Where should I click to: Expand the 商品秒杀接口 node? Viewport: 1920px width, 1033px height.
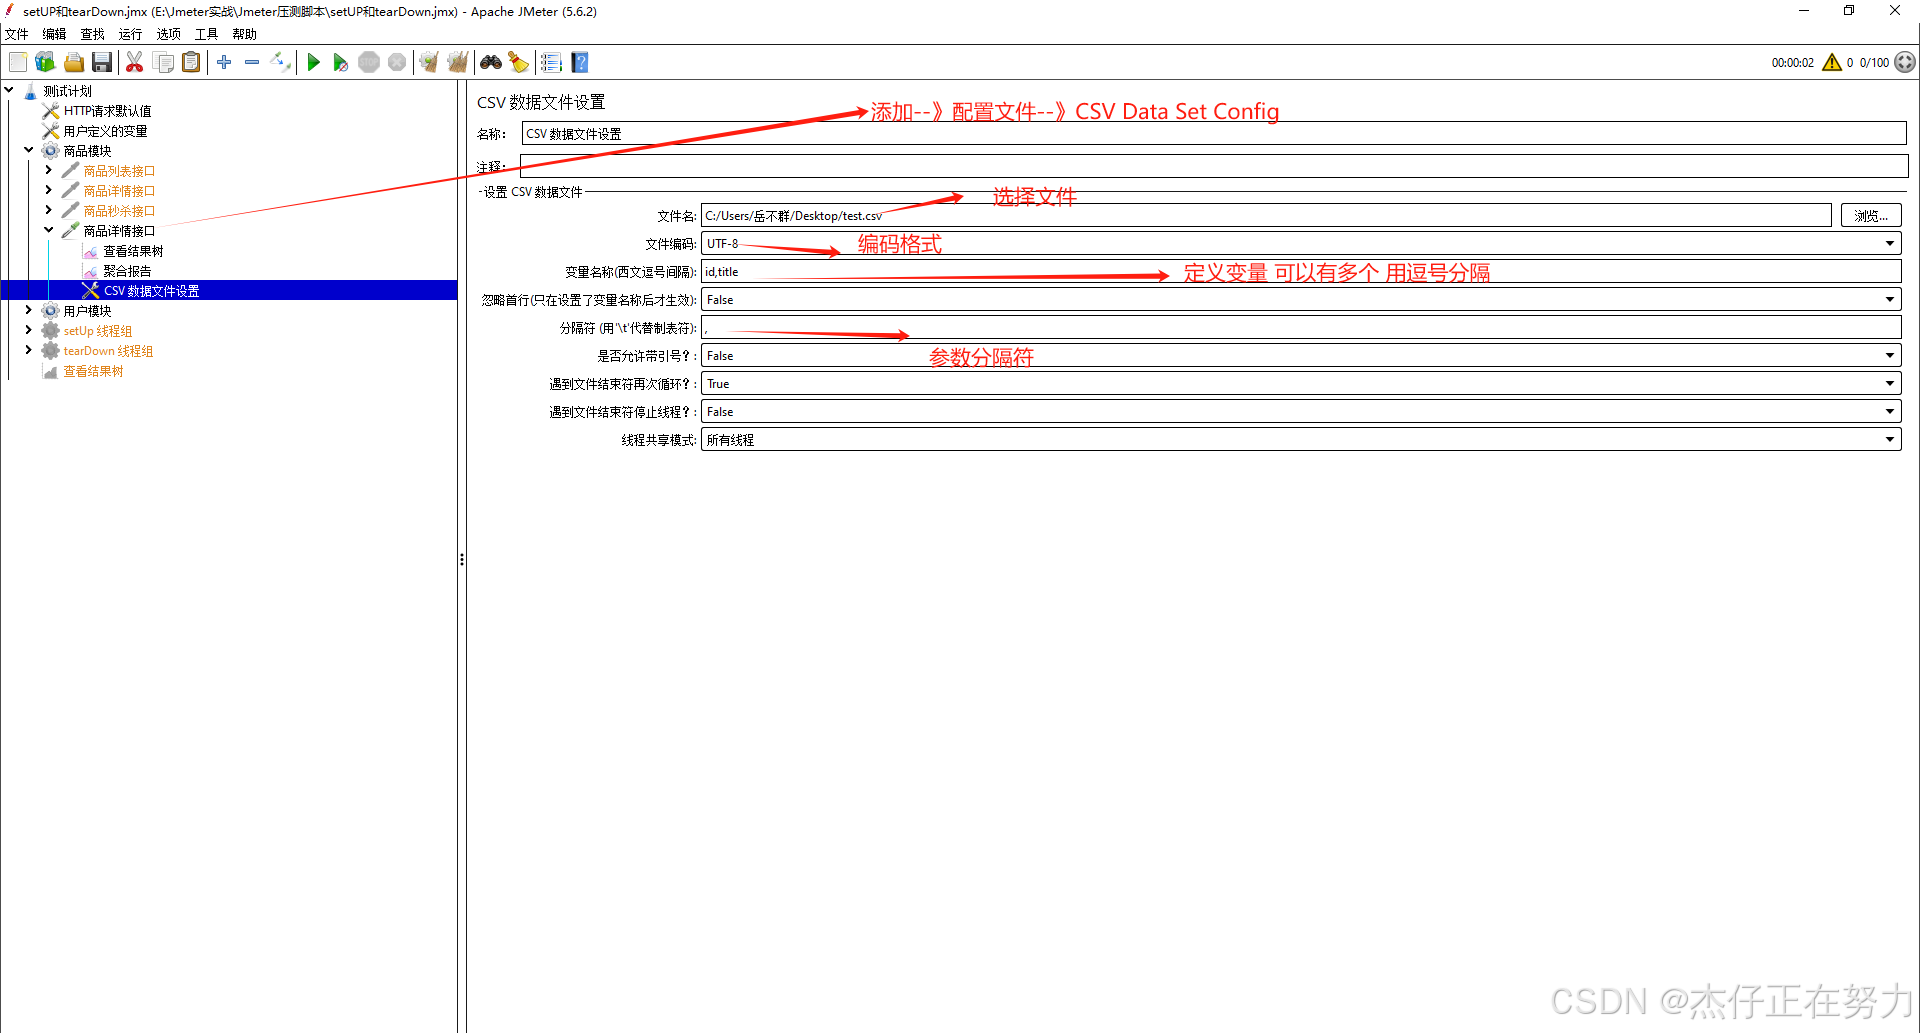48,210
